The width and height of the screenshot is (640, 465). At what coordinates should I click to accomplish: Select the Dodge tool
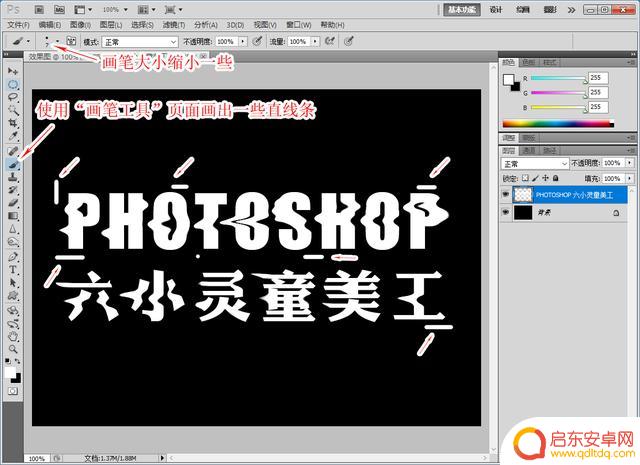tap(13, 242)
